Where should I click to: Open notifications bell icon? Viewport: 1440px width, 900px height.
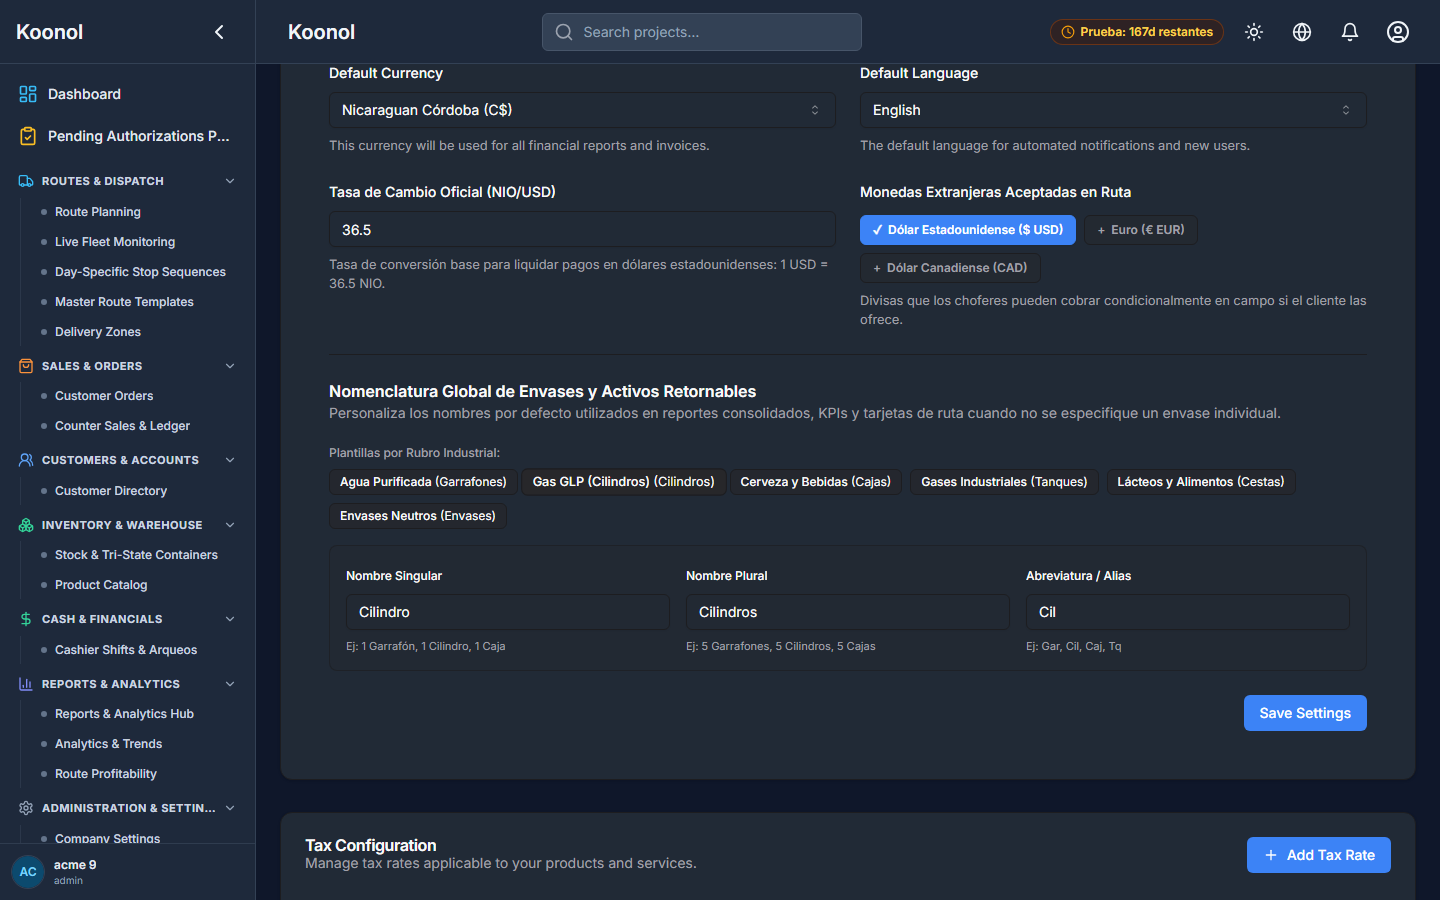click(1350, 32)
